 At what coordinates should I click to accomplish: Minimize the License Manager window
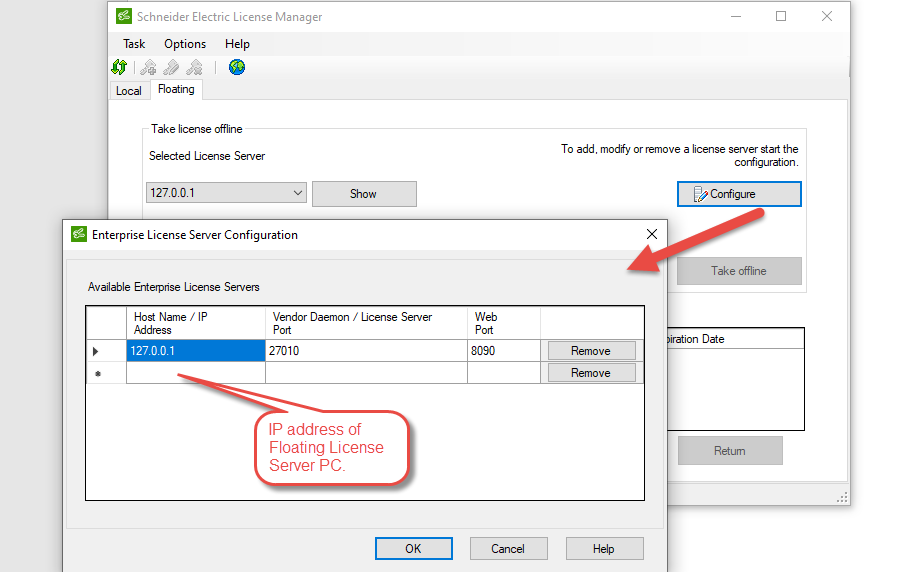pyautogui.click(x=736, y=17)
